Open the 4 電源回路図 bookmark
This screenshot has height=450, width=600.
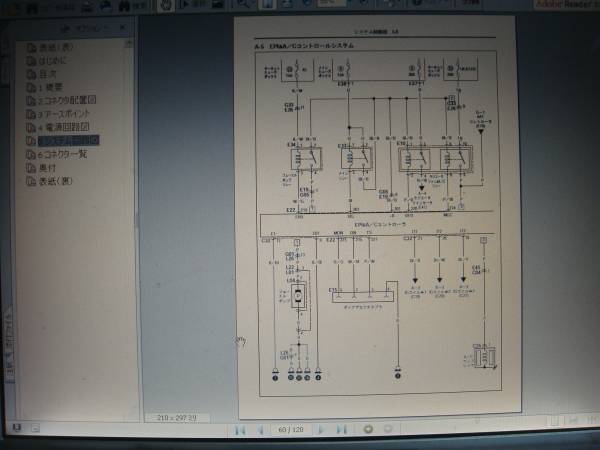pos(63,127)
